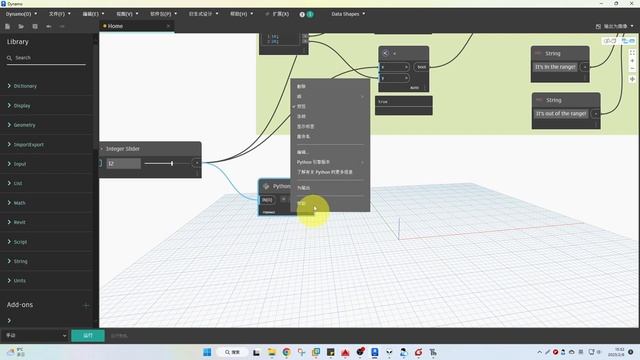The height and width of the screenshot is (360, 640).
Task: Click bool output port of less-than node
Action: pyautogui.click(x=421, y=67)
